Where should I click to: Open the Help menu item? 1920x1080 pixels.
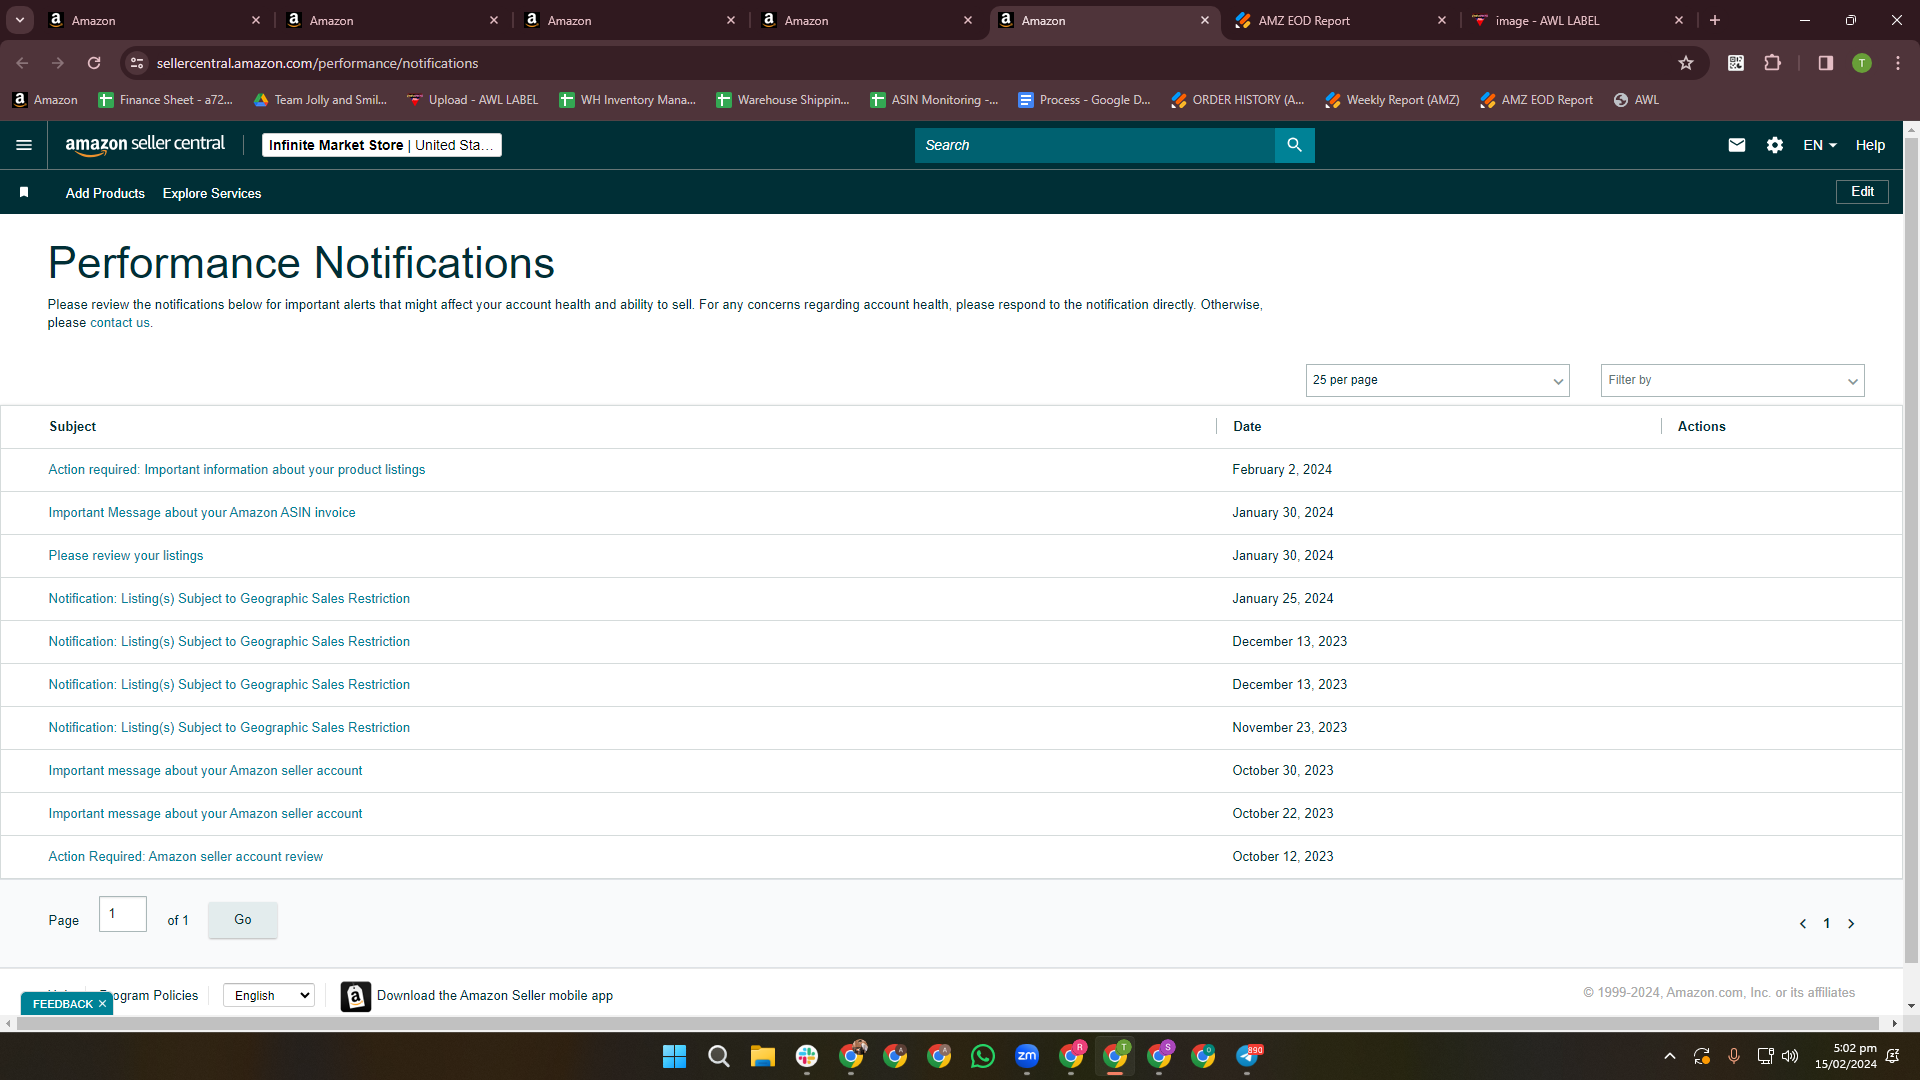[x=1870, y=145]
